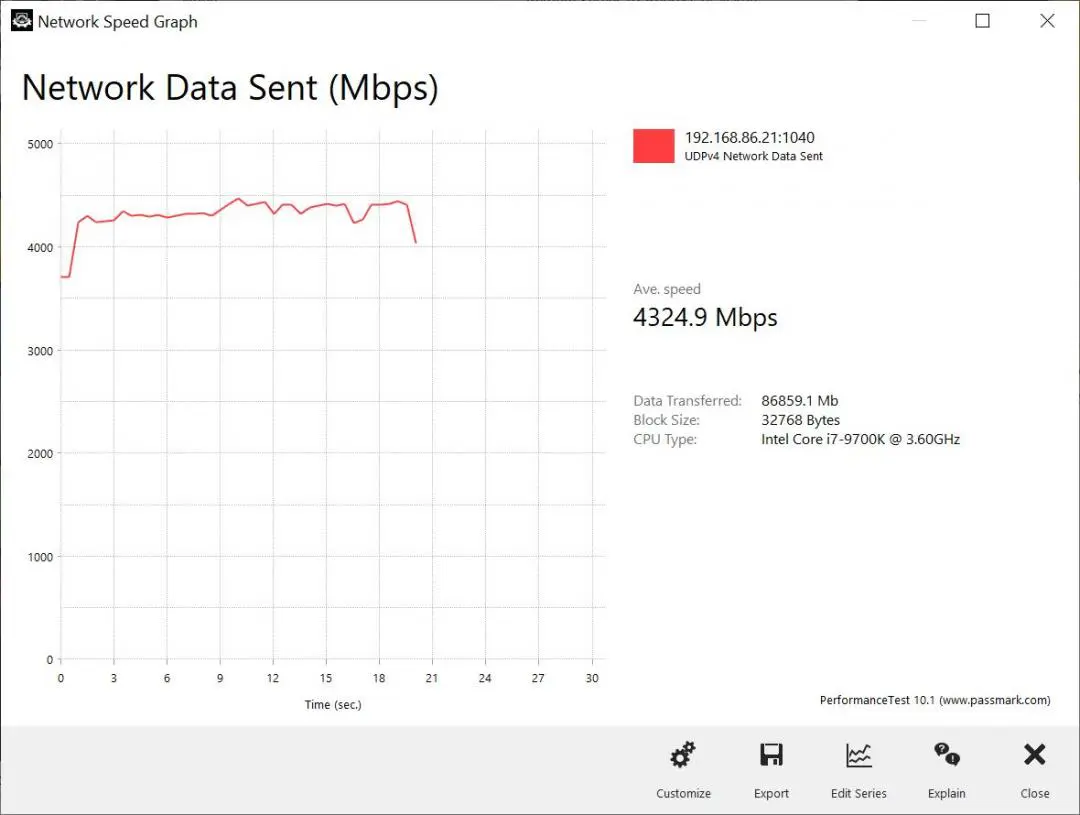Click the PassMark app icon in title bar
The width and height of the screenshot is (1080, 815).
(x=21, y=21)
